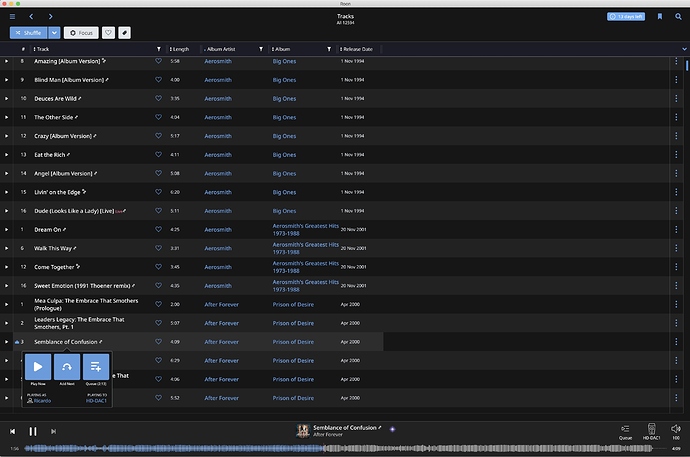This screenshot has height=457, width=690.
Task: Click the Queue button in the popup
Action: click(96, 367)
